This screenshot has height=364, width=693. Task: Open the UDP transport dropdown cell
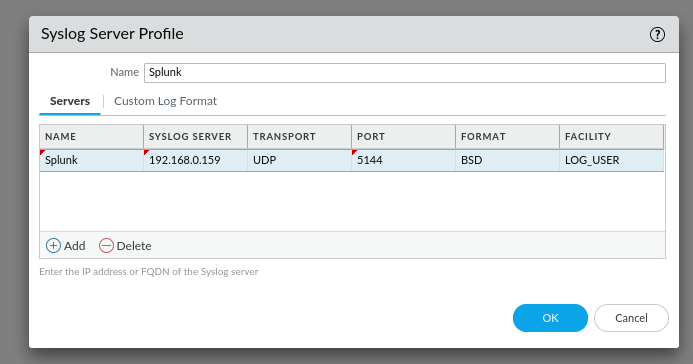(x=300, y=160)
